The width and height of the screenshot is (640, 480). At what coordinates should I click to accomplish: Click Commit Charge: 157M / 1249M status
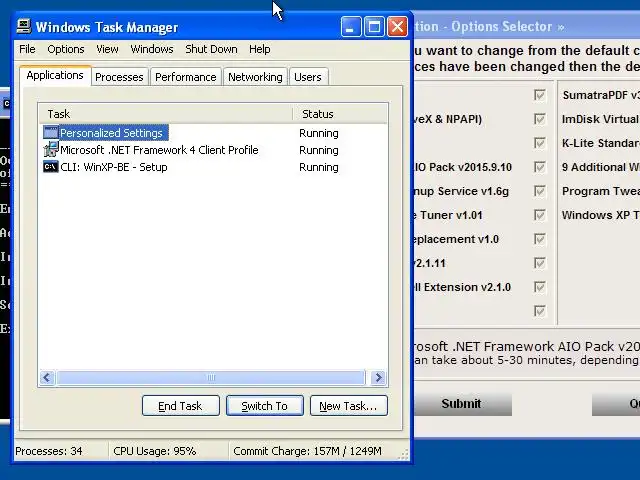(307, 451)
